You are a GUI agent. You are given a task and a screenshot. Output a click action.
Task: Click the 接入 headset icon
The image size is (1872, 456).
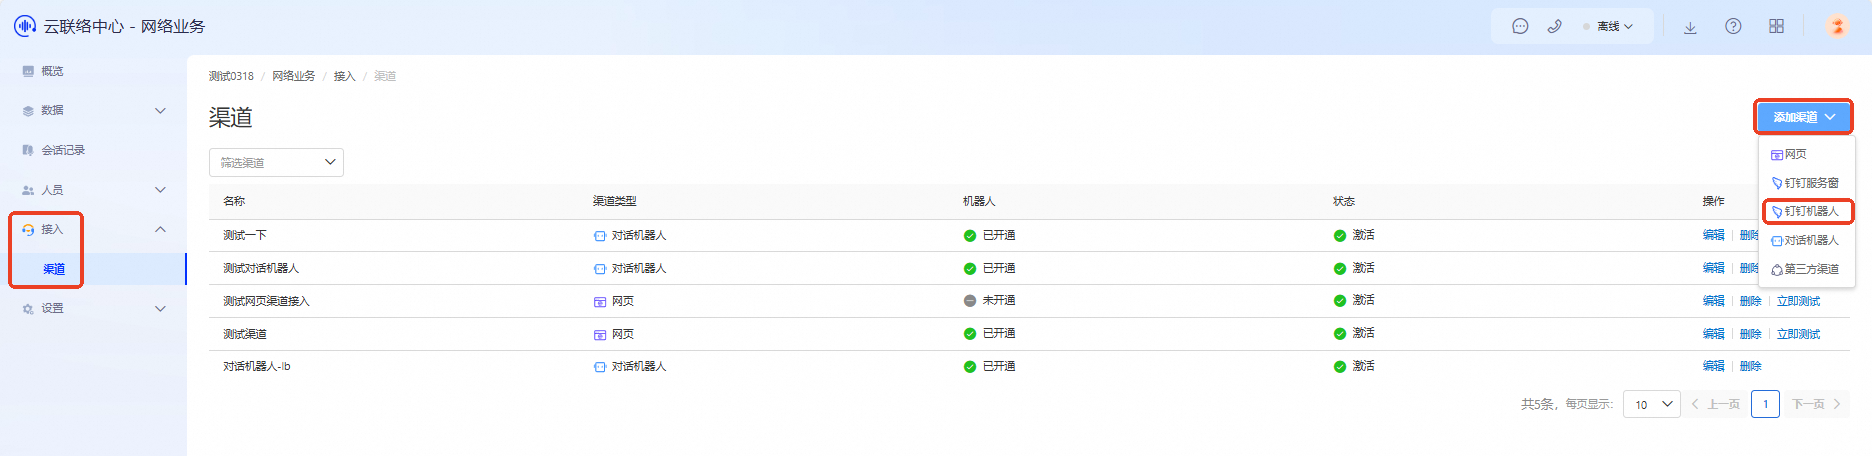[28, 230]
